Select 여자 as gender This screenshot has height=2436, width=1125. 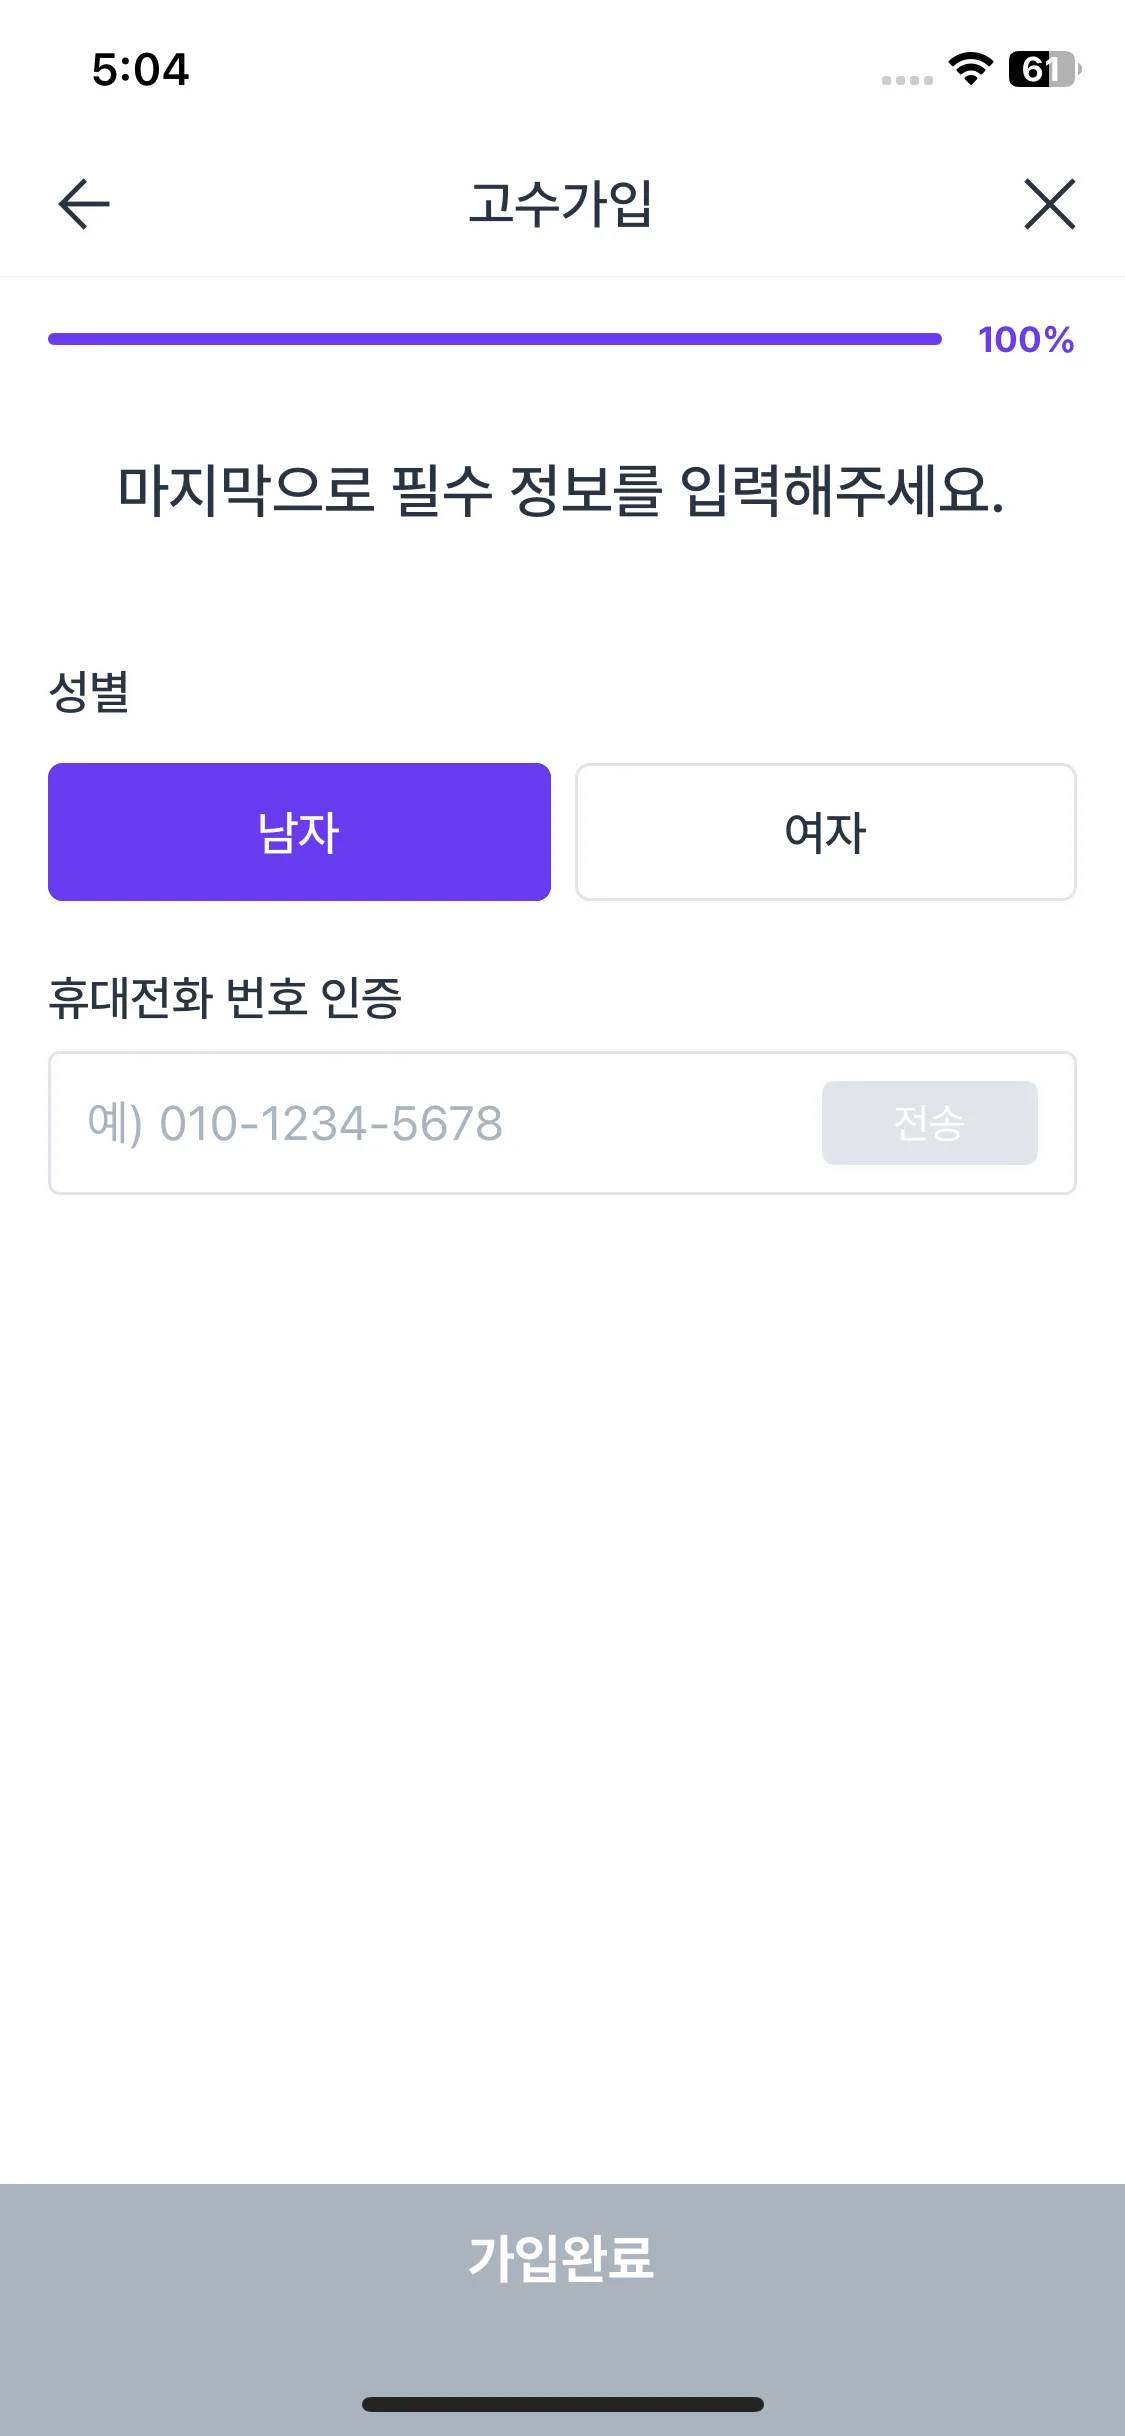(826, 832)
